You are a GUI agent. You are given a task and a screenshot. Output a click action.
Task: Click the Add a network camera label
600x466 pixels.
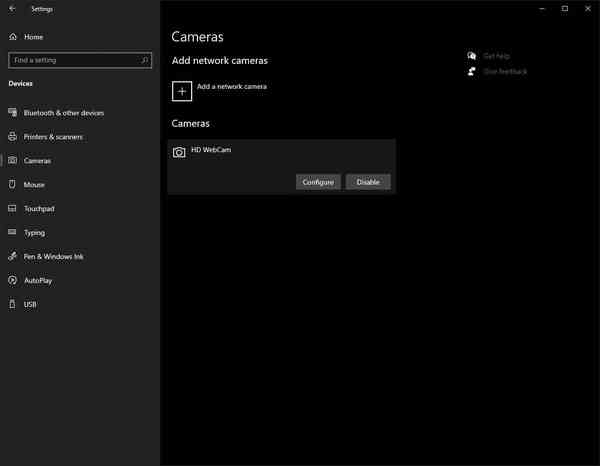232,86
